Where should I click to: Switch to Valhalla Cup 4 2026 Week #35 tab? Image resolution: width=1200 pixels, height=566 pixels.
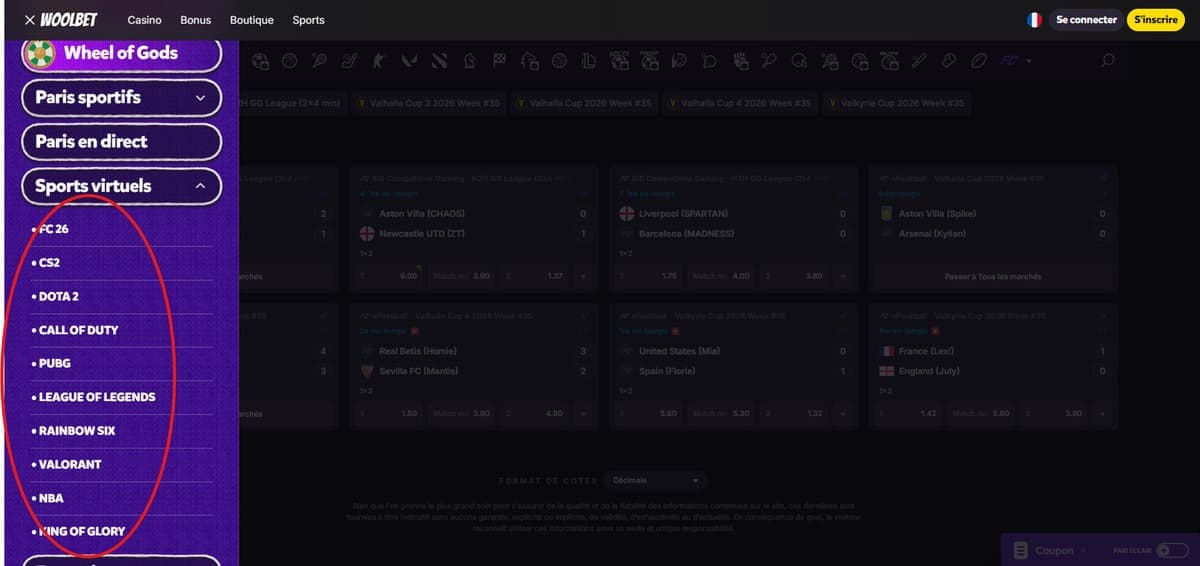pos(740,103)
